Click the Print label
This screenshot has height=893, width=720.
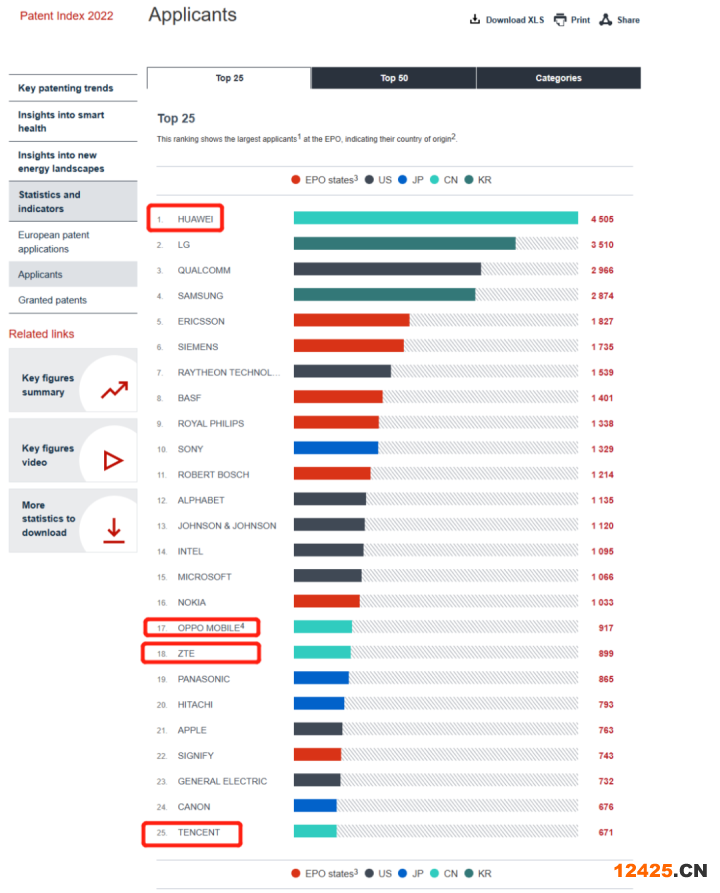pyautogui.click(x=580, y=20)
